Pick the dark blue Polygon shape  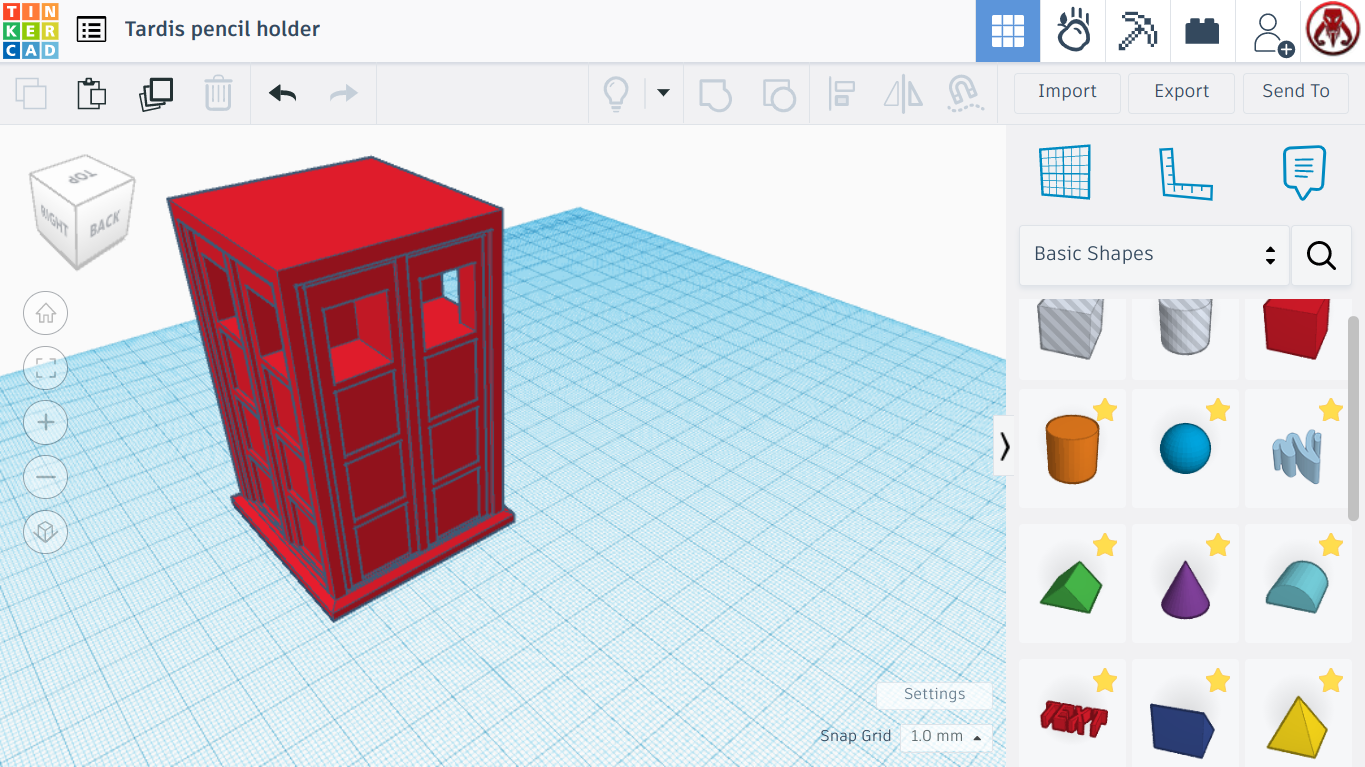[1185, 715]
